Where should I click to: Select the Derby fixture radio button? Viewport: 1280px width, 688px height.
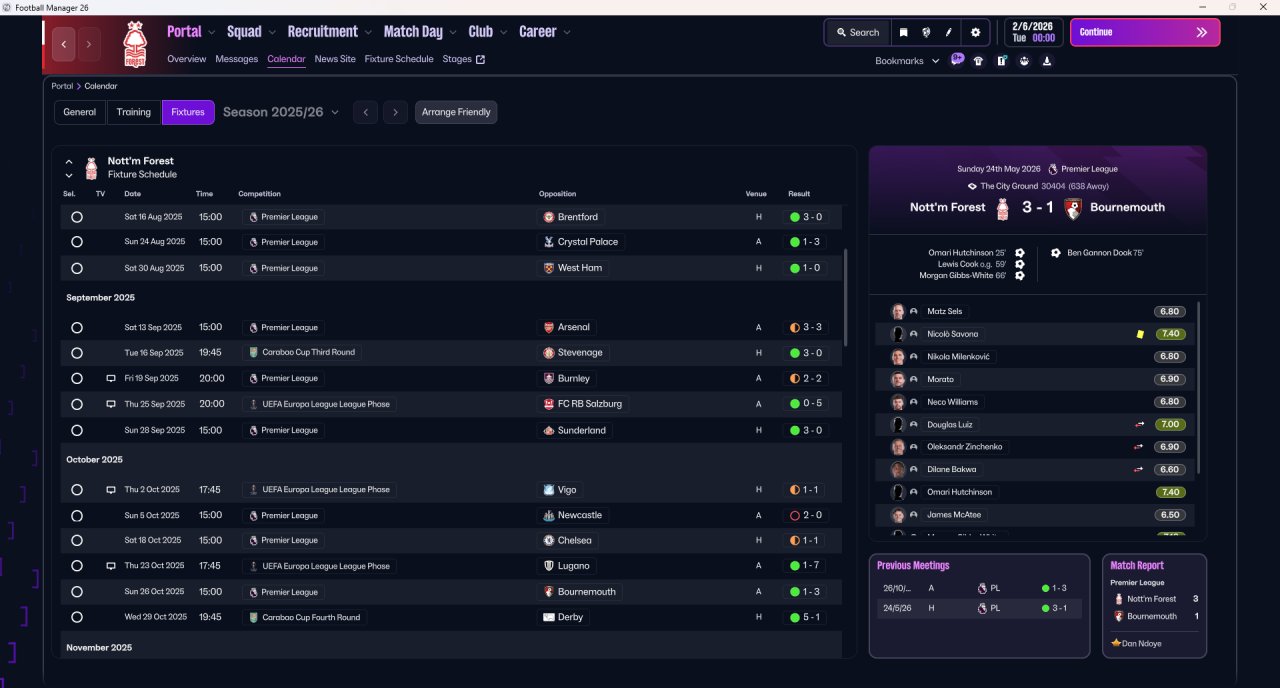point(77,618)
